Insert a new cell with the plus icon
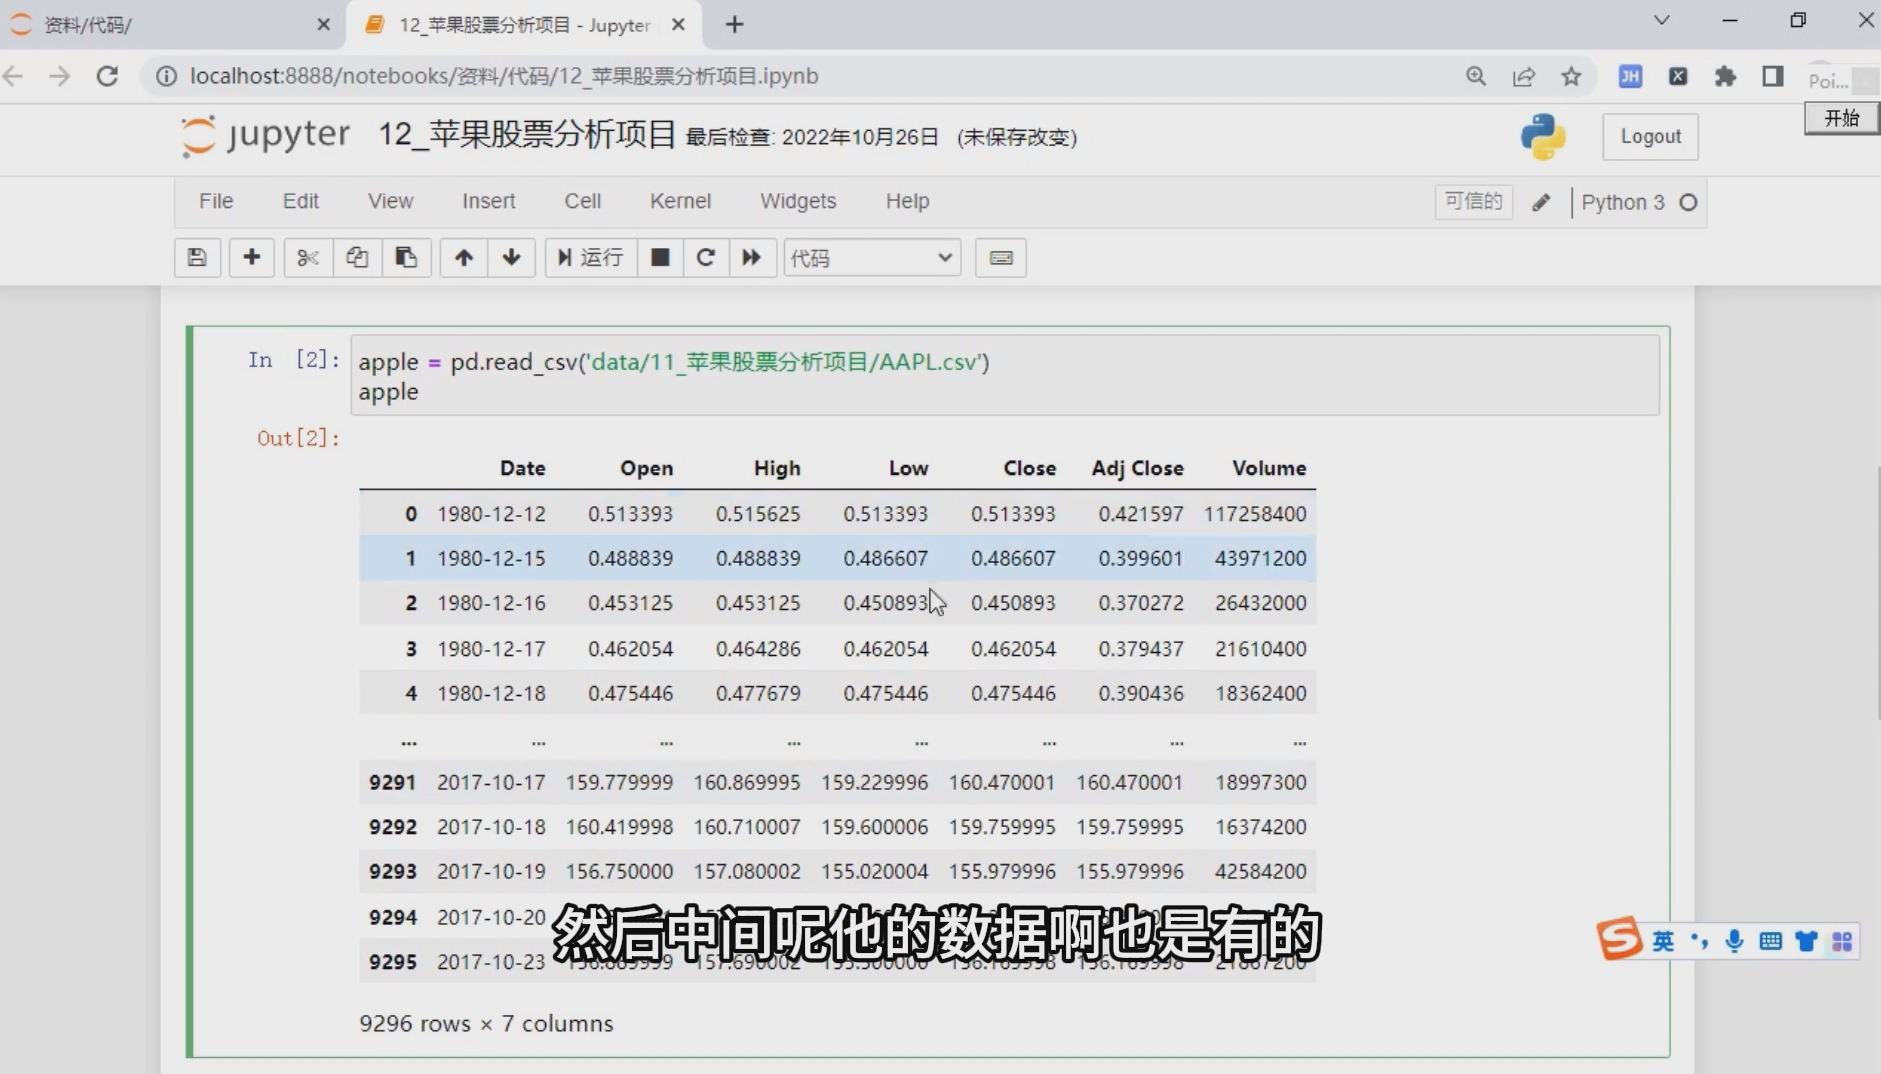This screenshot has width=1881, height=1074. 251,257
